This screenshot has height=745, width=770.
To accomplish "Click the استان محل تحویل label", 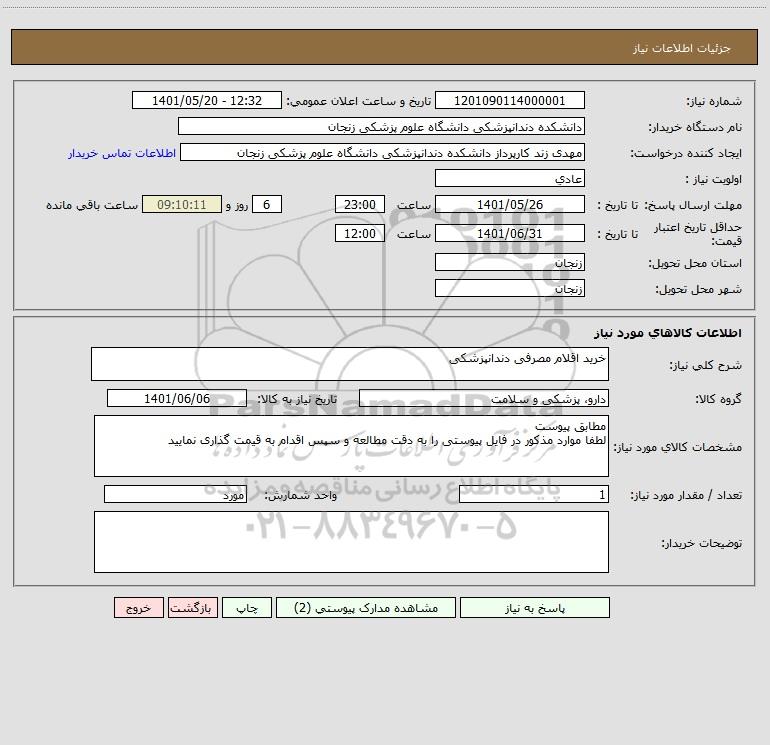I will pyautogui.click(x=695, y=264).
